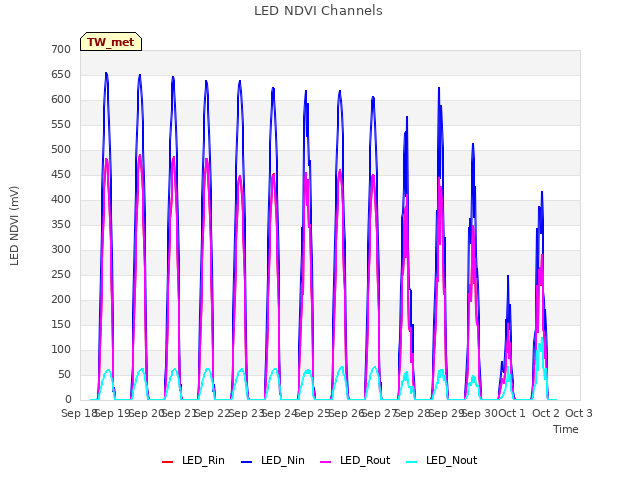
Task: Click the 350 y-axis tick label
Action: pyautogui.click(x=61, y=224)
